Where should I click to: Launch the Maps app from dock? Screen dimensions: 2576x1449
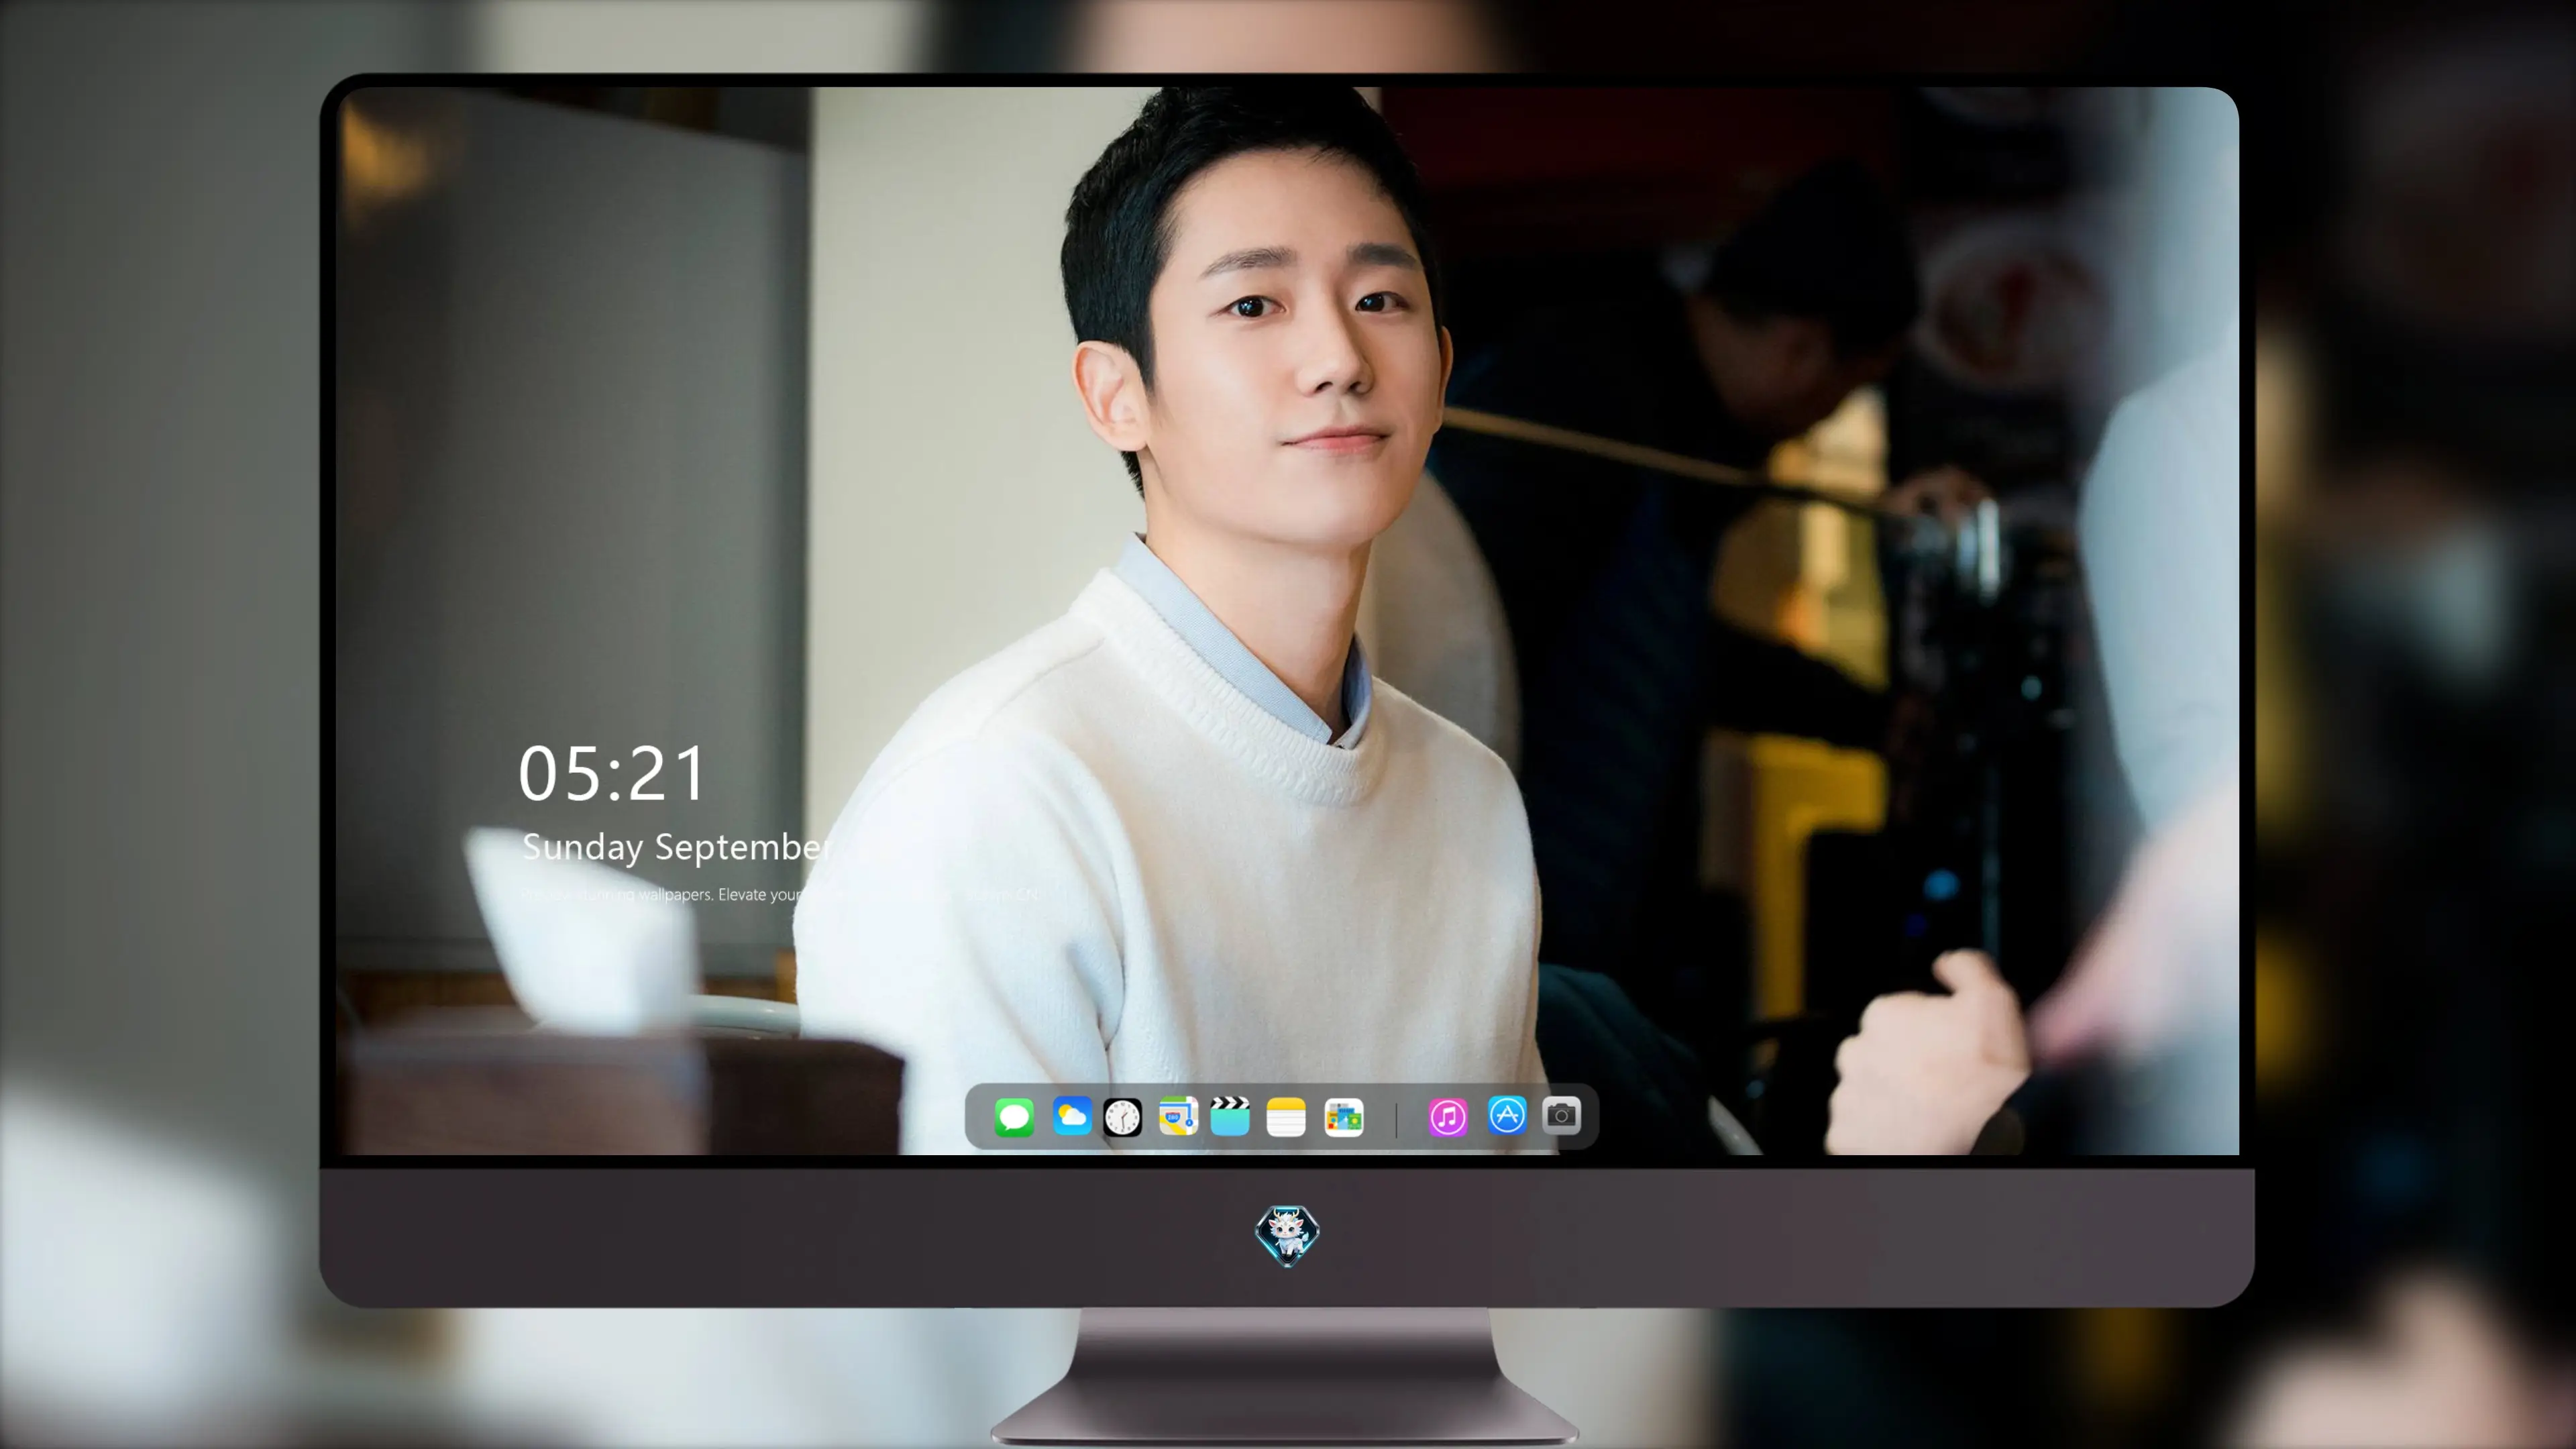tap(1178, 1116)
